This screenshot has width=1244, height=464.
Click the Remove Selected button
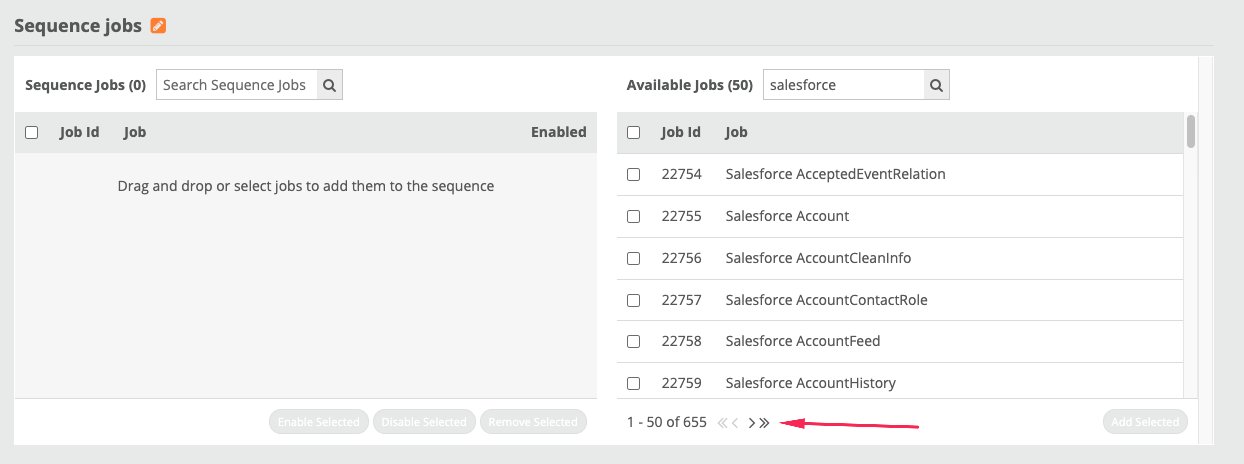[x=533, y=422]
